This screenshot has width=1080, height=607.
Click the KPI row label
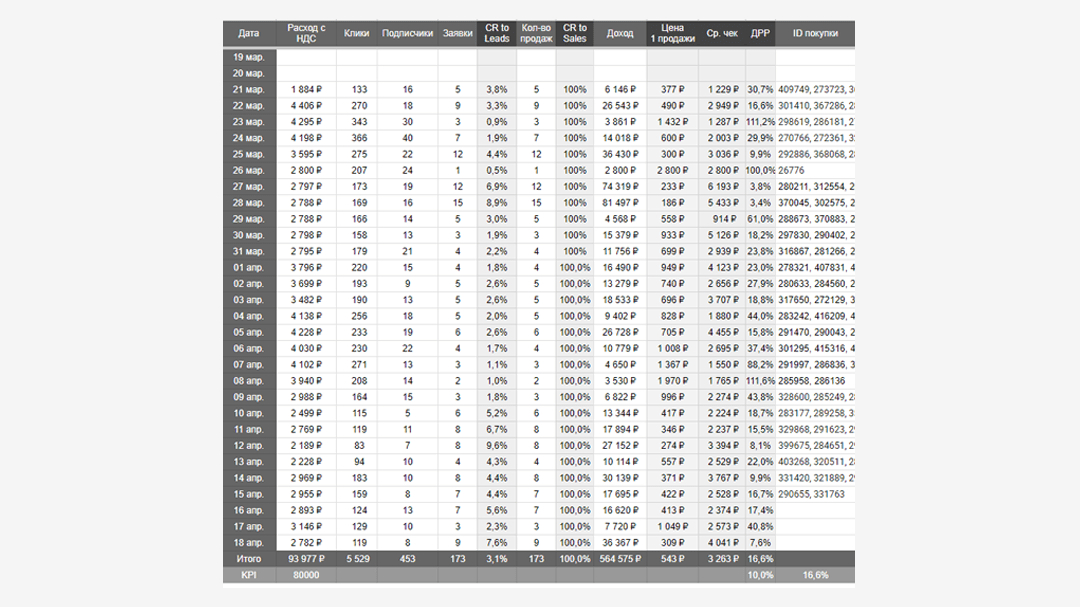249,575
